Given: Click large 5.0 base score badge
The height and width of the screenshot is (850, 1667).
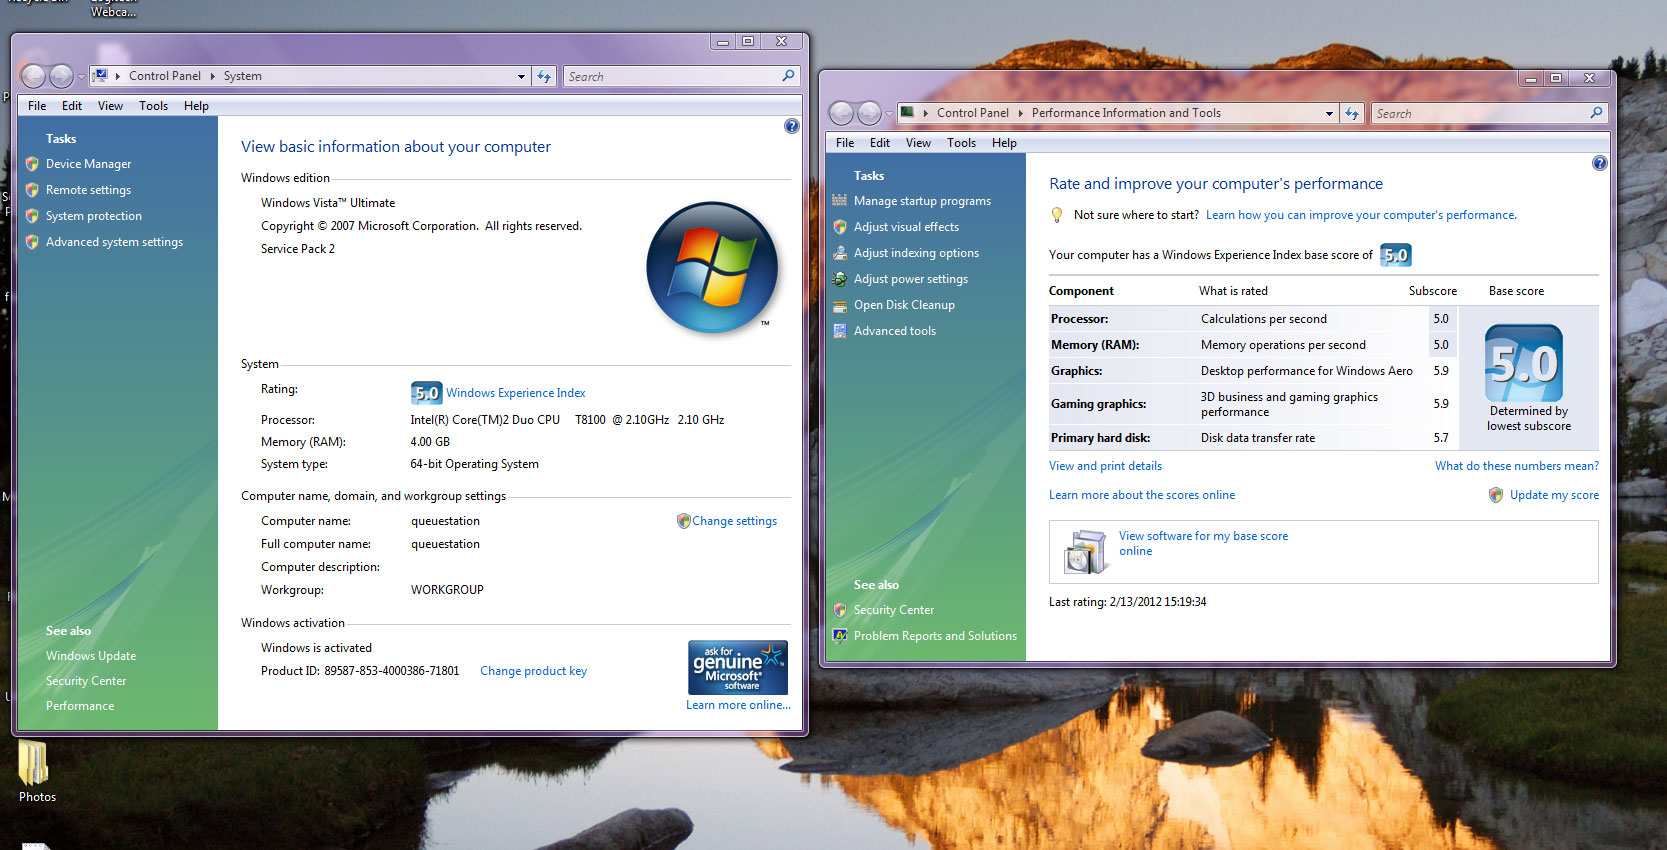Looking at the screenshot, I should tap(1524, 363).
